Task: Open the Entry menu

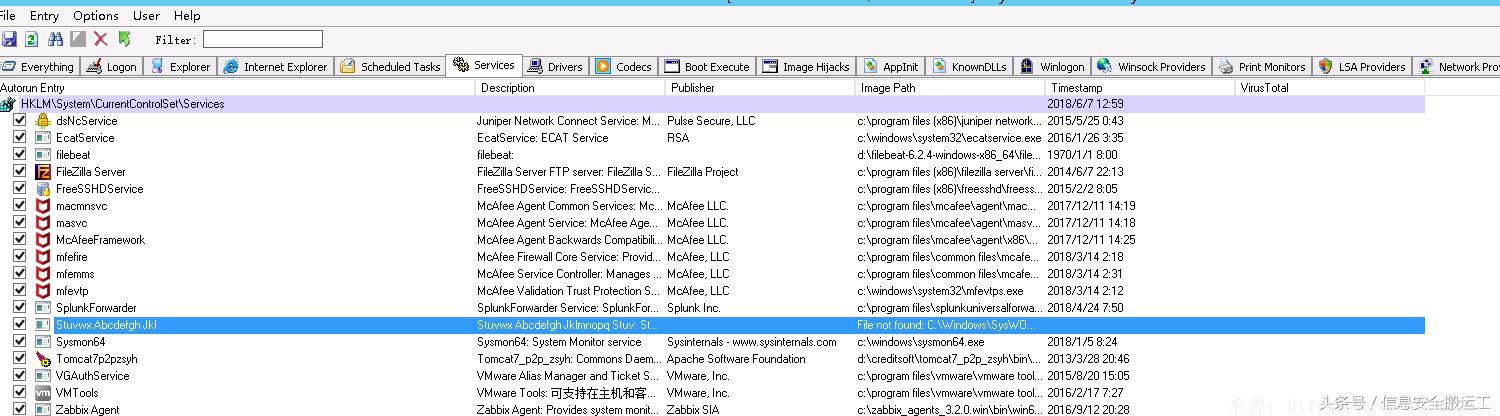Action: coord(44,16)
